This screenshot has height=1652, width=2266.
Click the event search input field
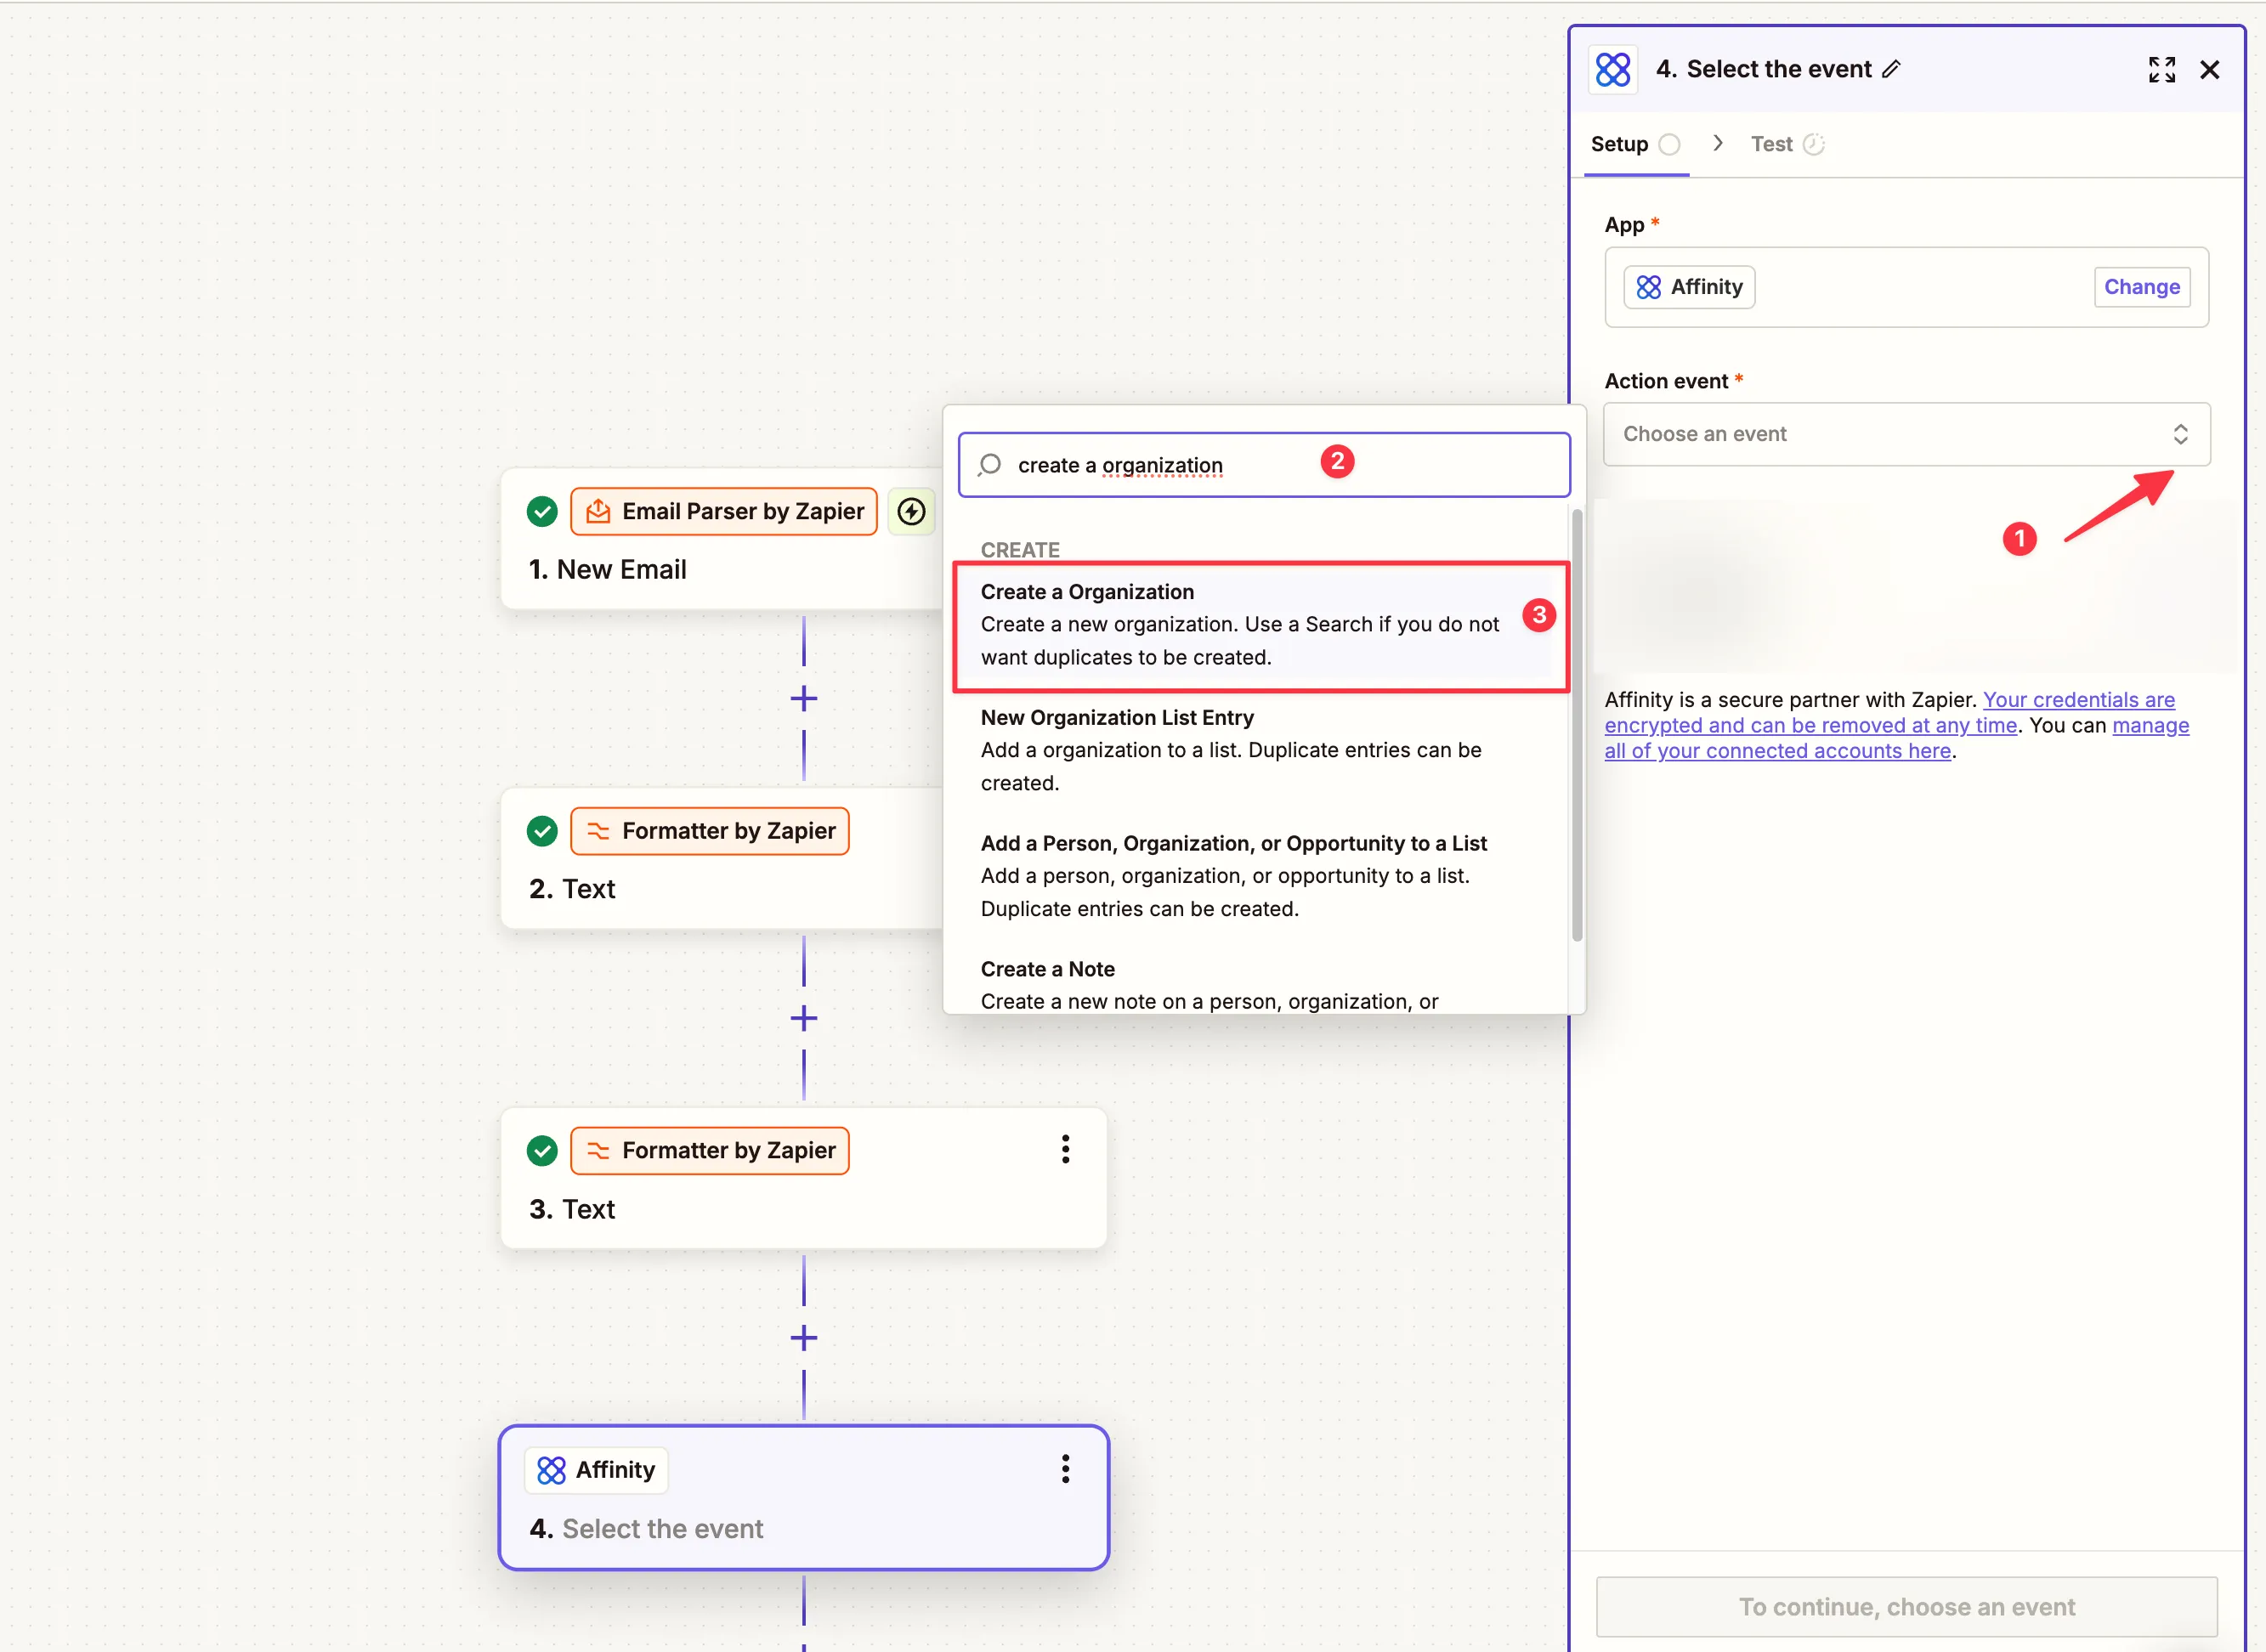point(1264,465)
